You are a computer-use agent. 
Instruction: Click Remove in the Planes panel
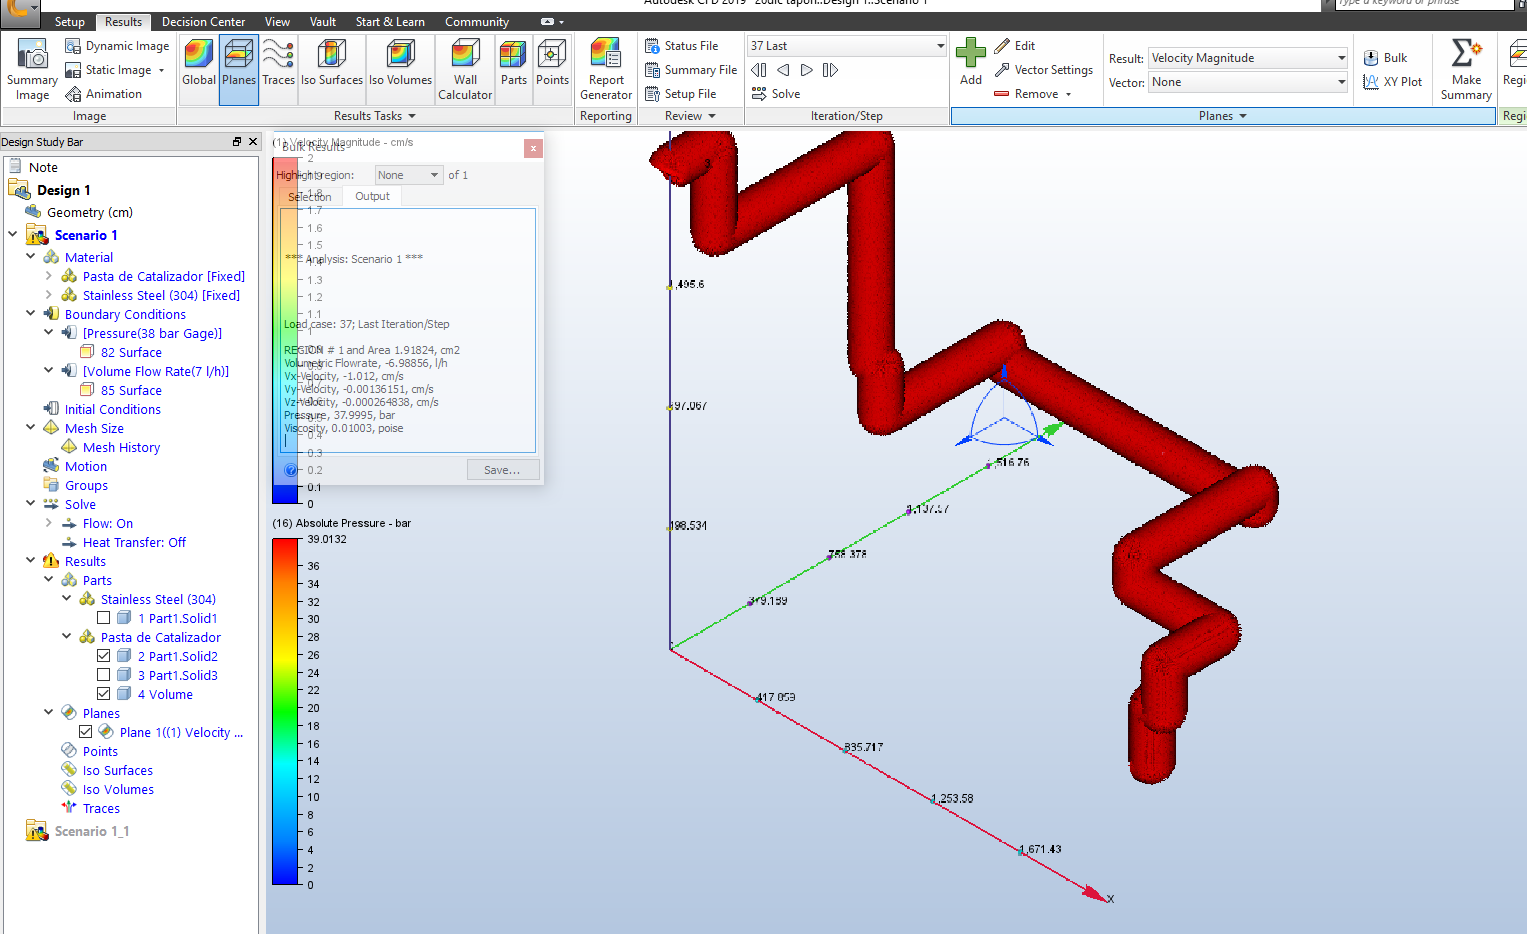click(x=1033, y=94)
